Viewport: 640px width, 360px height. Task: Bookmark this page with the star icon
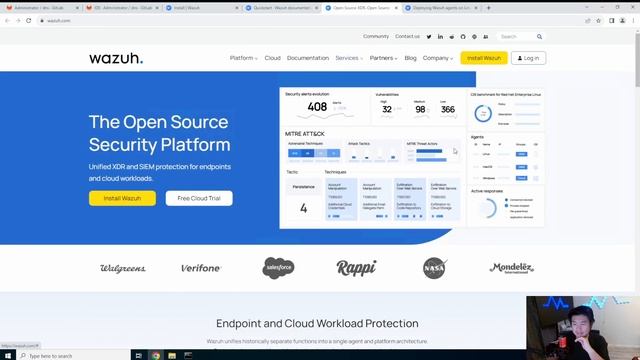click(x=598, y=20)
